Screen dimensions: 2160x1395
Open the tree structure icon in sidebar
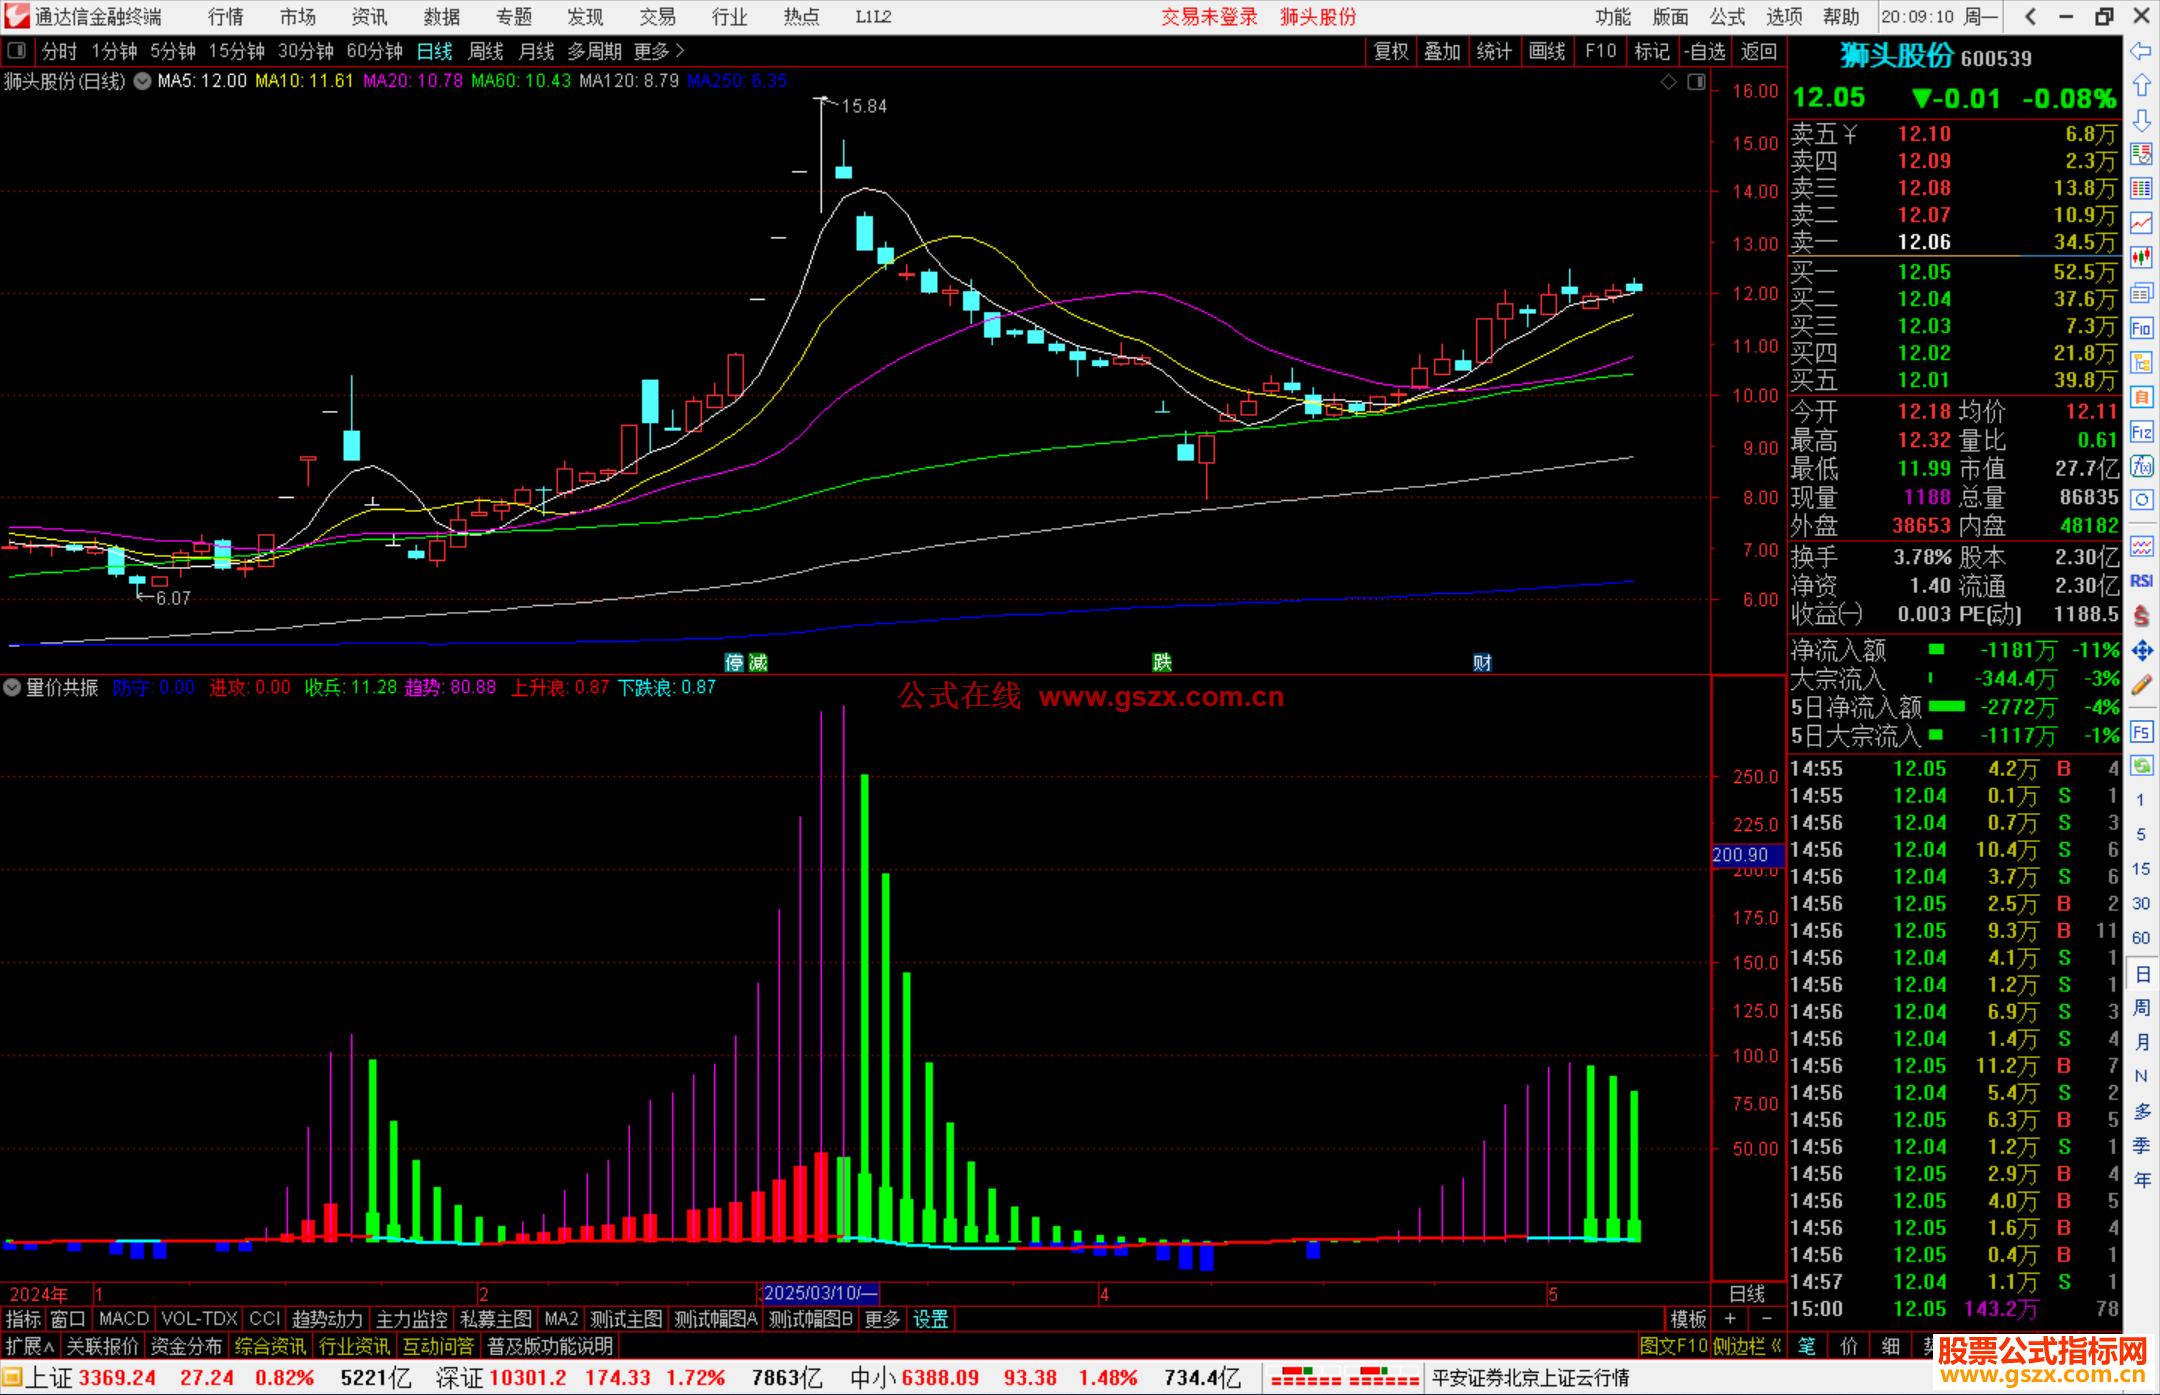(2141, 362)
